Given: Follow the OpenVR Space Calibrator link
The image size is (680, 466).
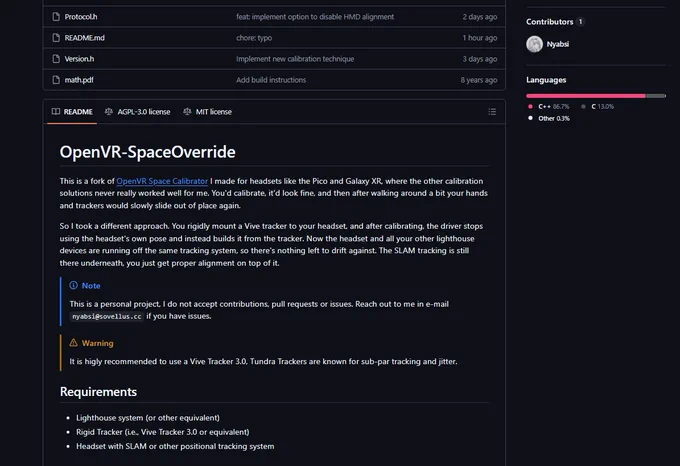Looking at the screenshot, I should [x=162, y=181].
